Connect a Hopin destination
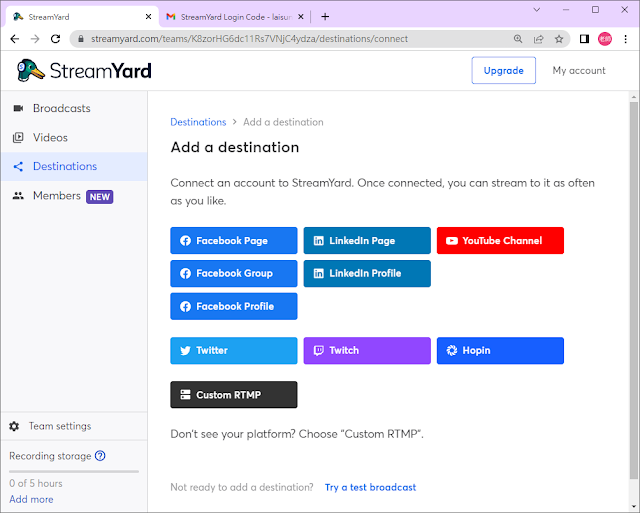Viewport: 640px width, 513px height. click(500, 351)
